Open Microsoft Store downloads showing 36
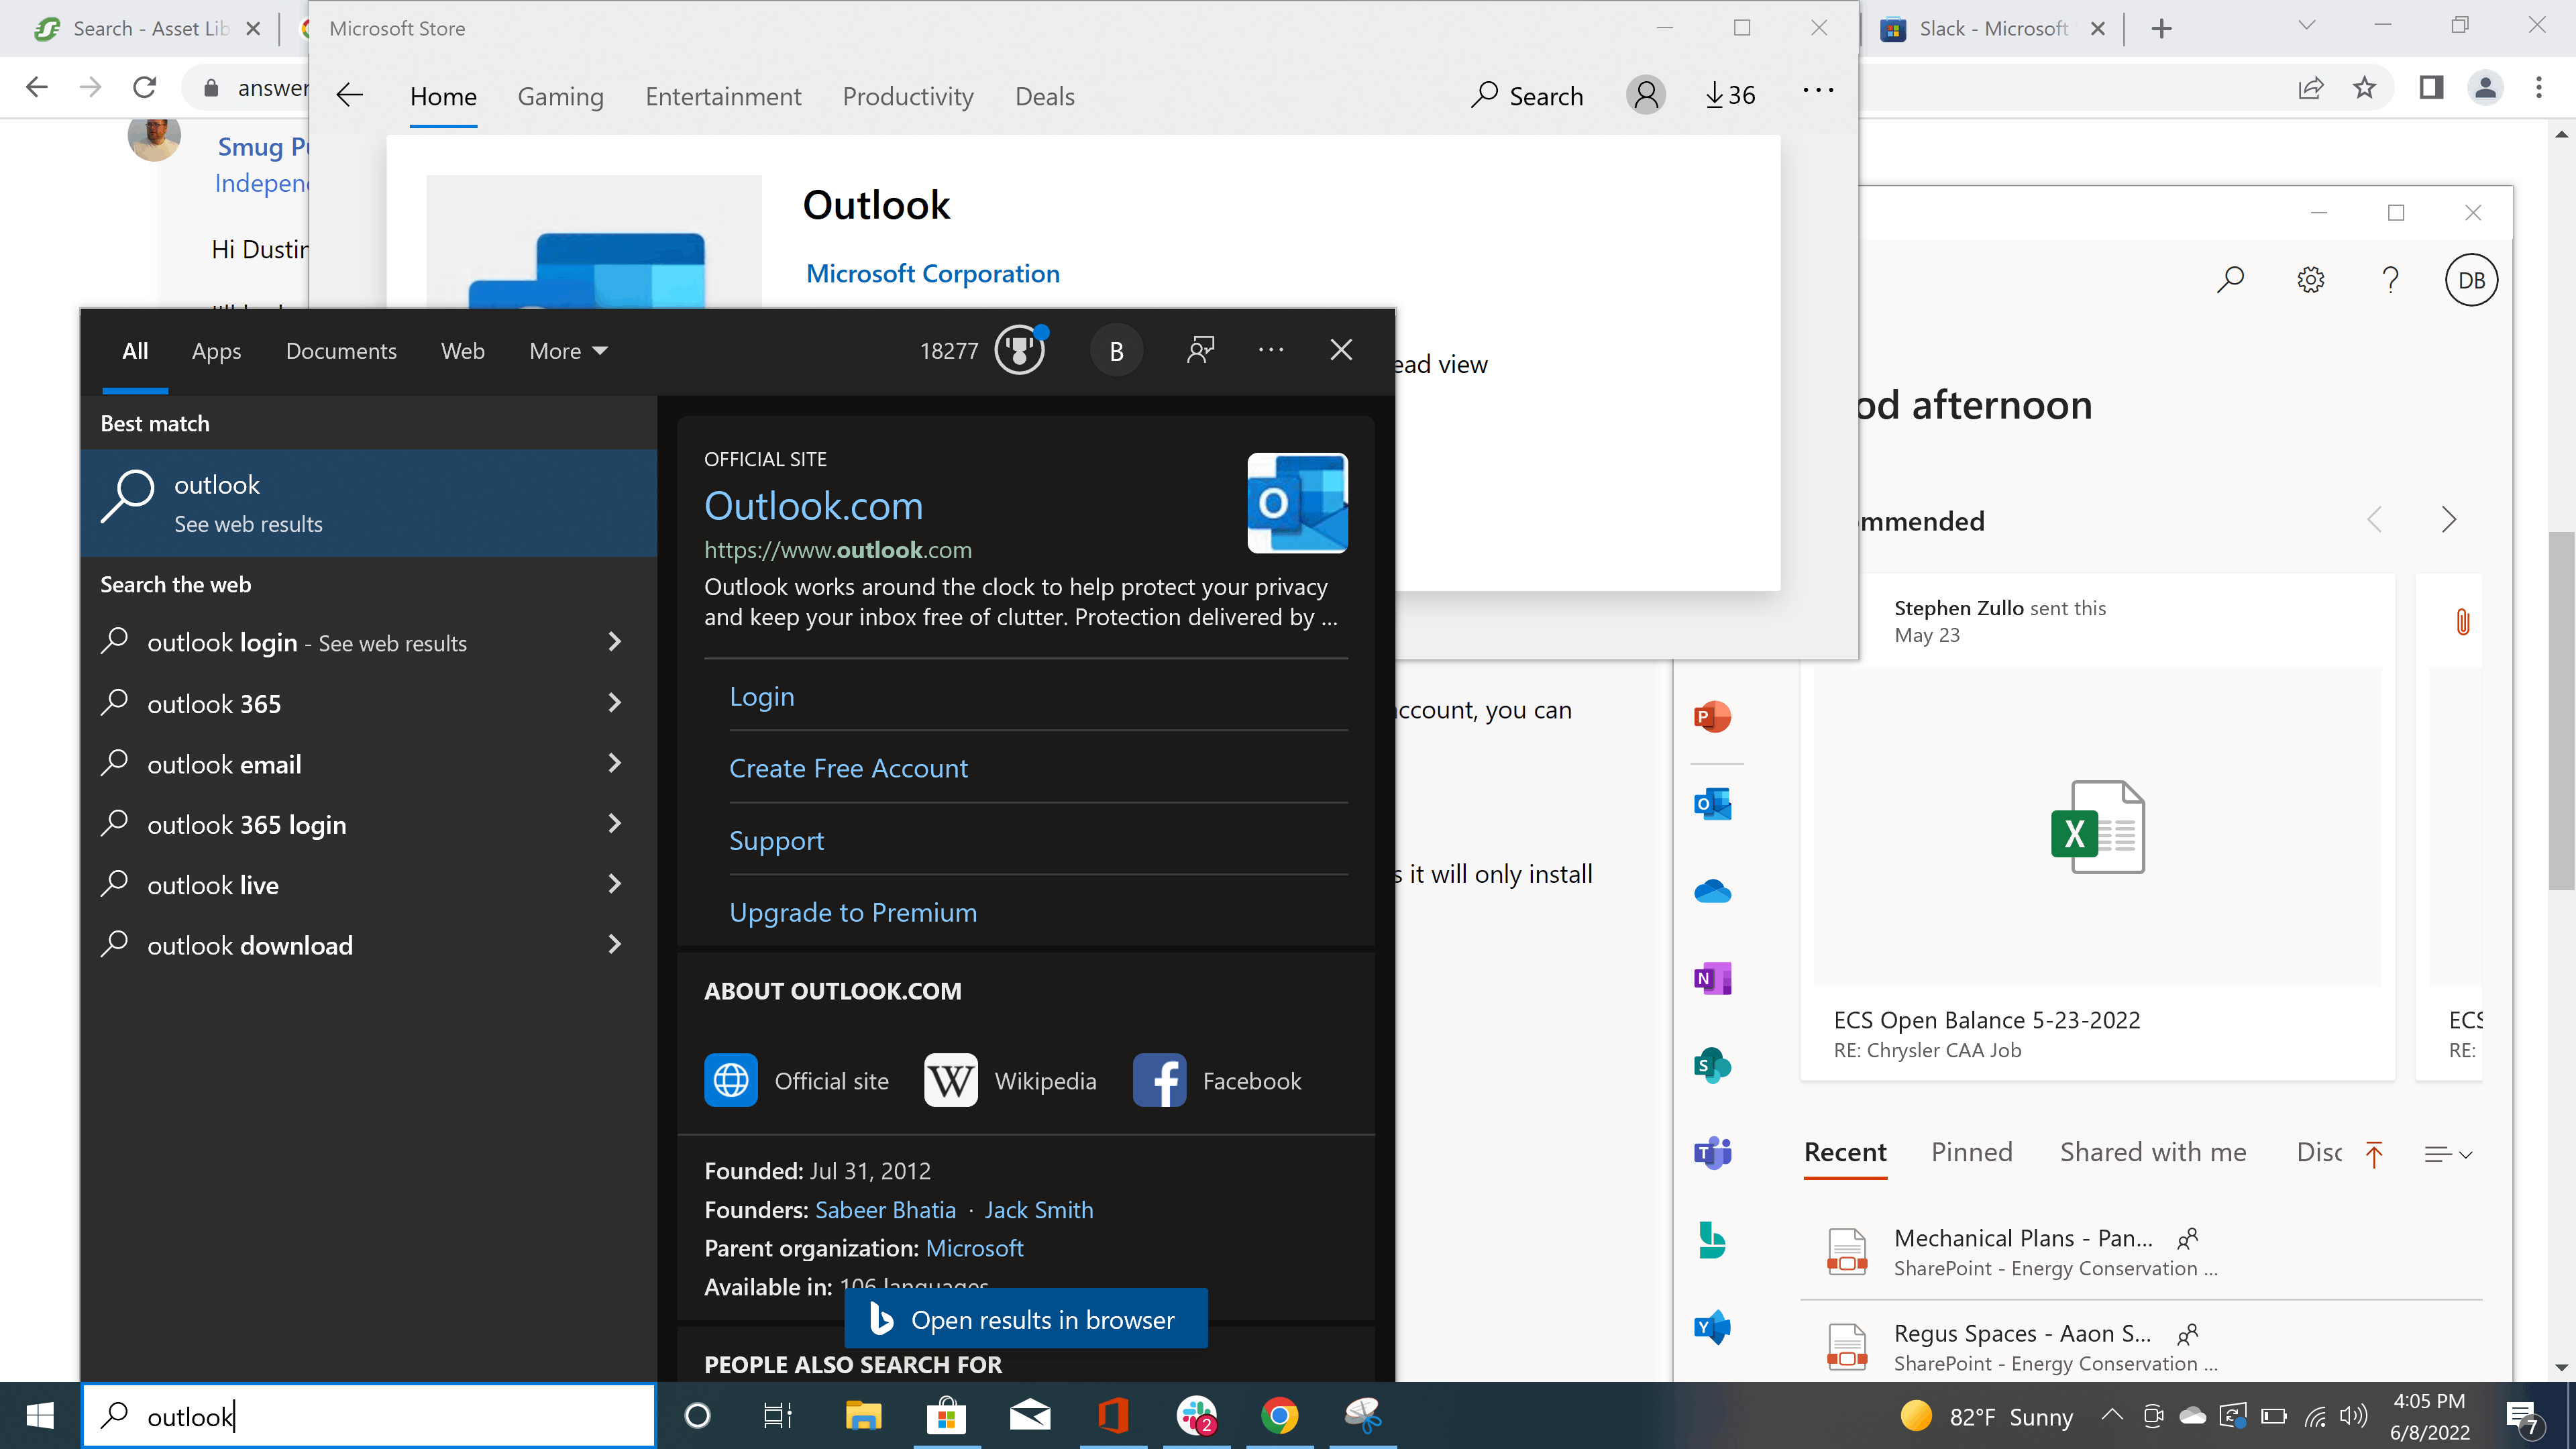Screen dimensions: 2576x1449 pyautogui.click(x=1730, y=95)
